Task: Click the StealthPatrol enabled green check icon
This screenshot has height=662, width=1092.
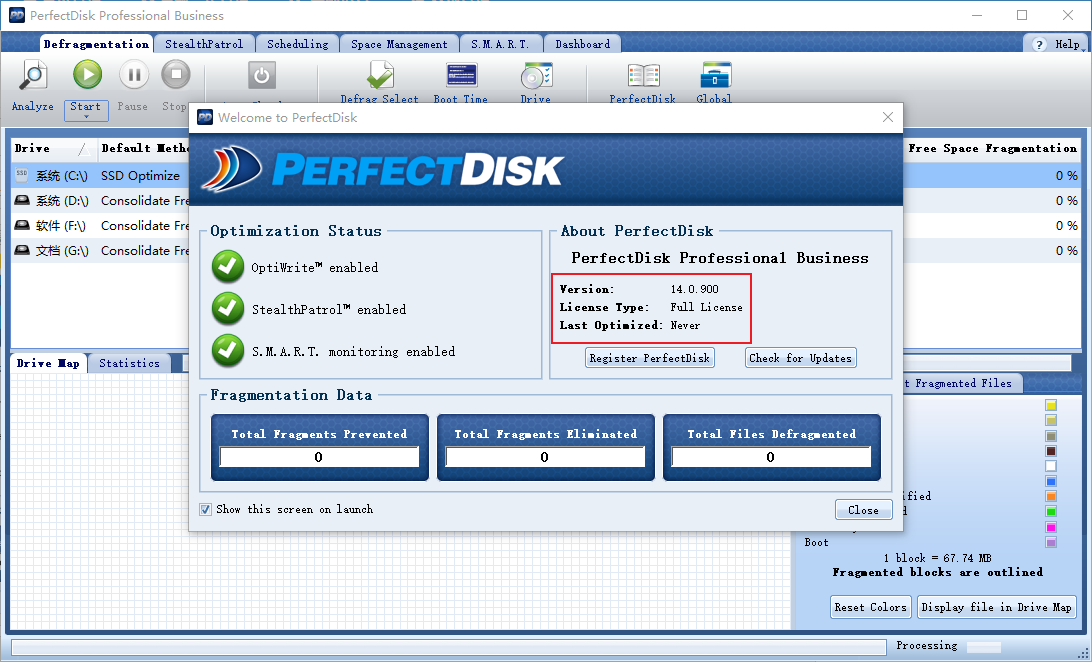Action: (228, 308)
